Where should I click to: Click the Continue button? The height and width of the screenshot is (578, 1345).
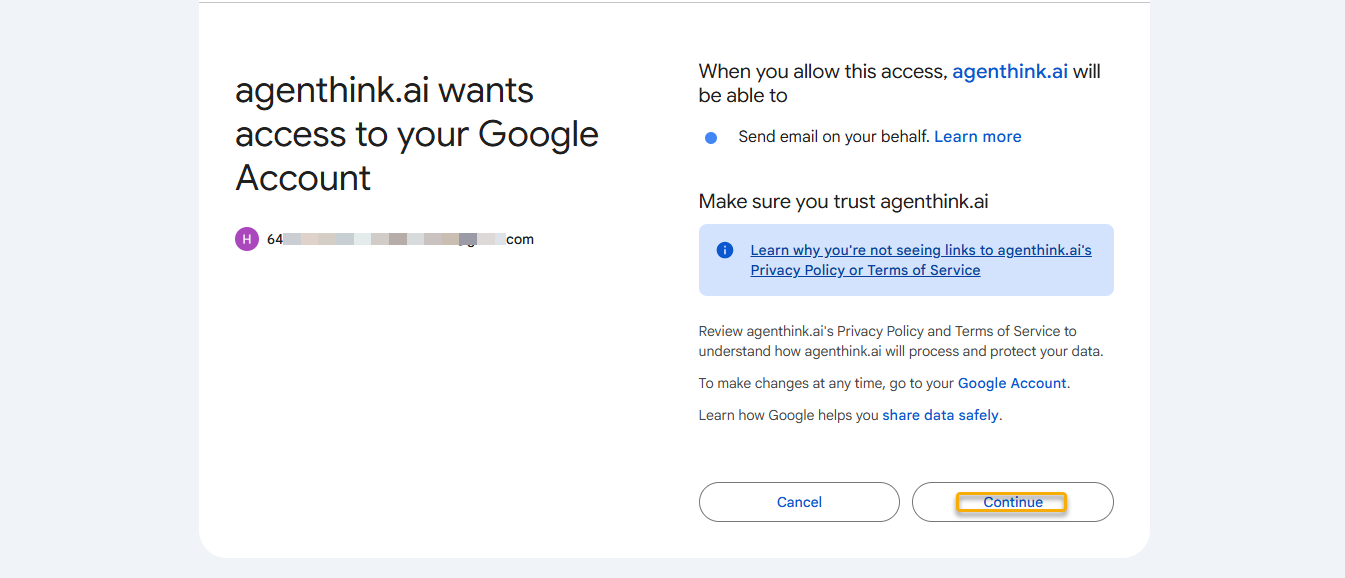pyautogui.click(x=1012, y=502)
